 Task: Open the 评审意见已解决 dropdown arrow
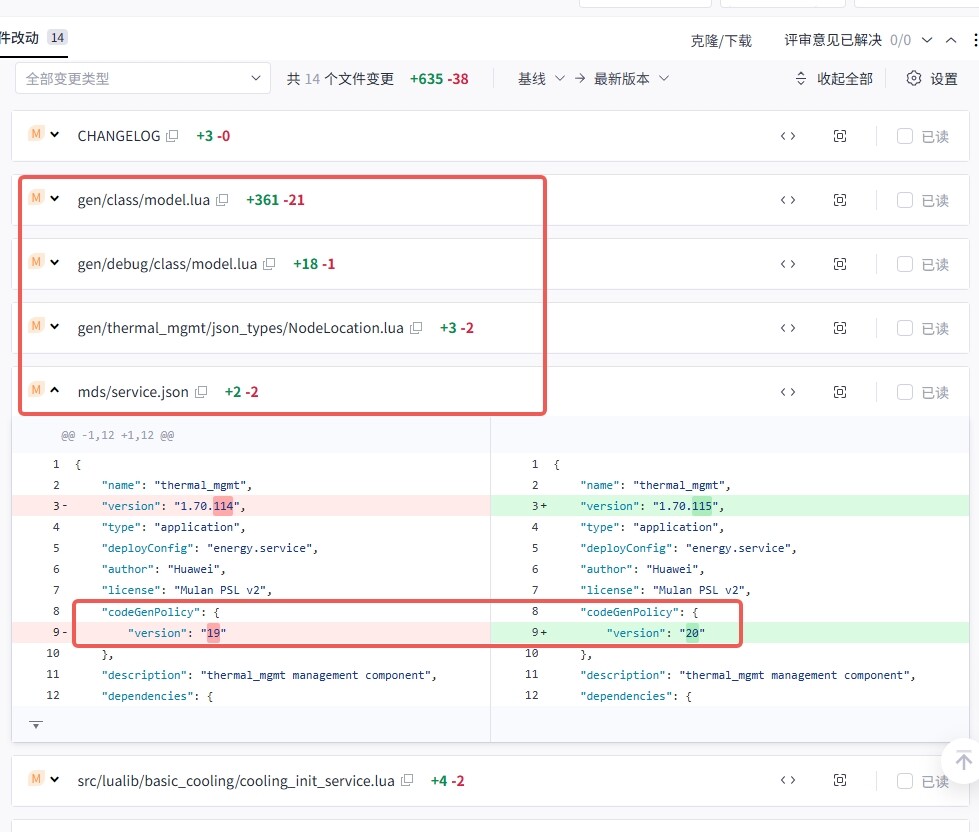pos(927,40)
